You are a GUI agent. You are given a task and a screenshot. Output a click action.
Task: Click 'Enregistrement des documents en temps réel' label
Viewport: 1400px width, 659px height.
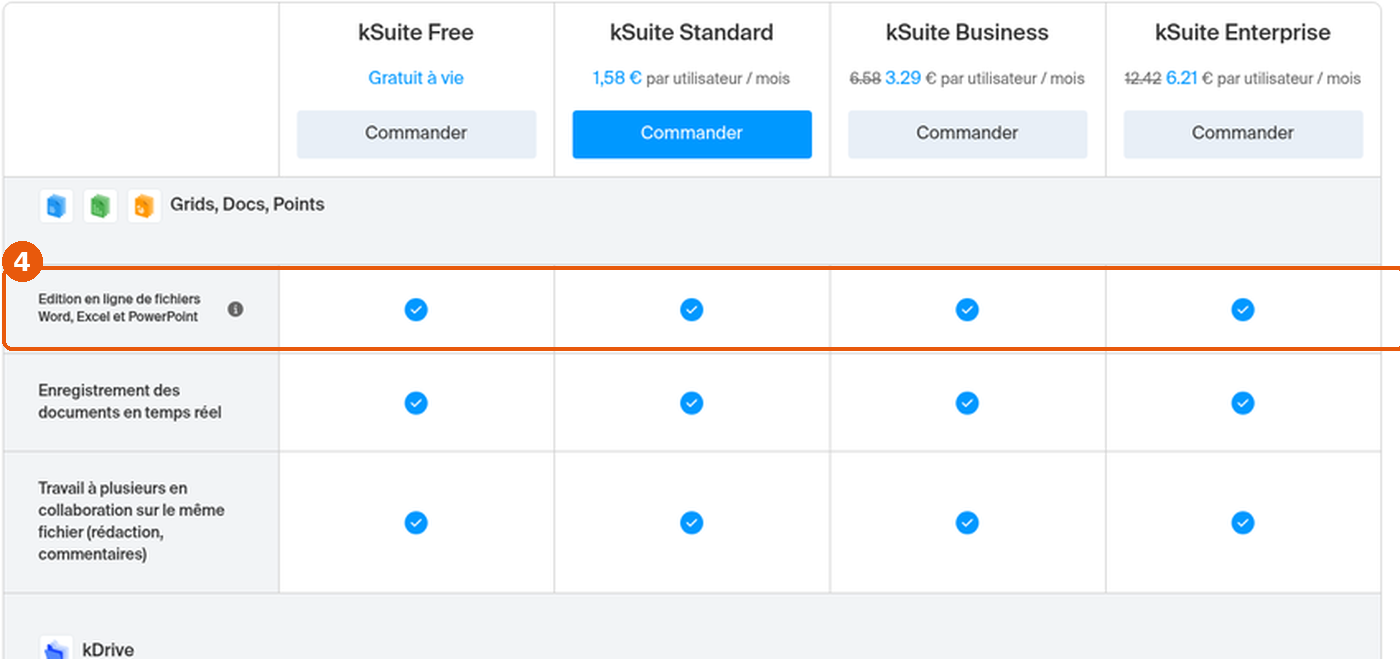click(x=130, y=401)
